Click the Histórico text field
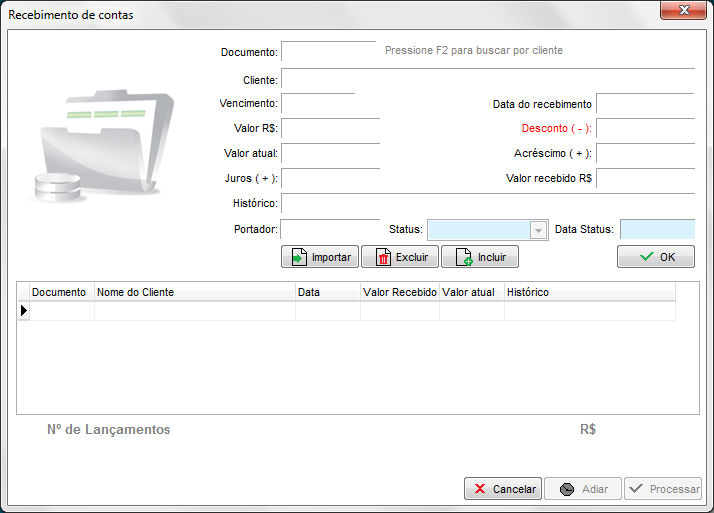 pyautogui.click(x=487, y=204)
